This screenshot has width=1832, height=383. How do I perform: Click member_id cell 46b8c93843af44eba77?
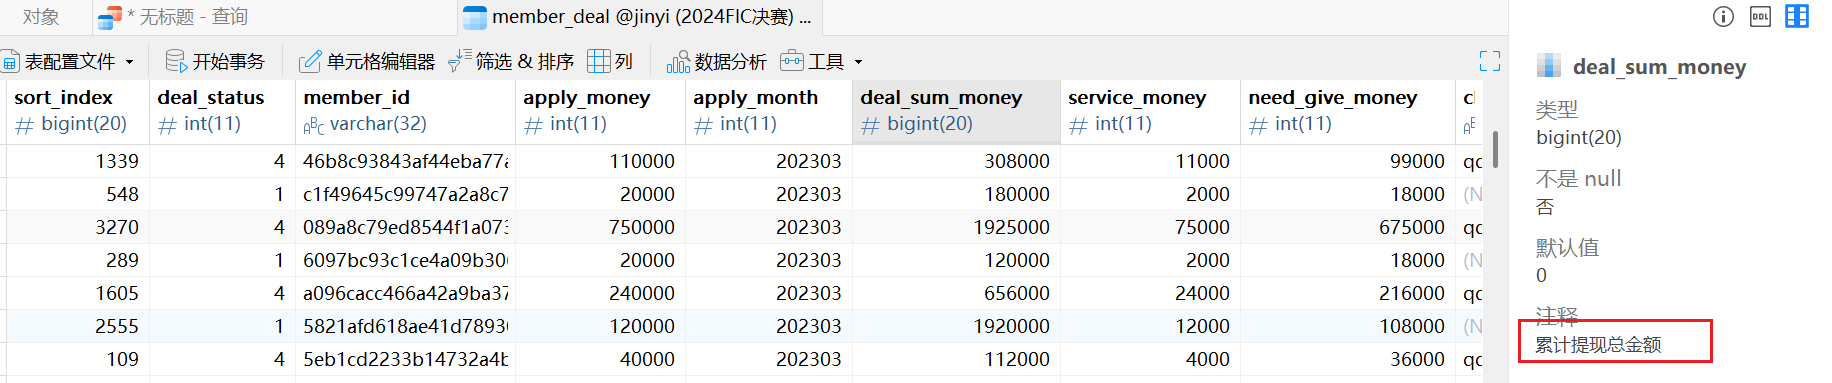(x=405, y=161)
